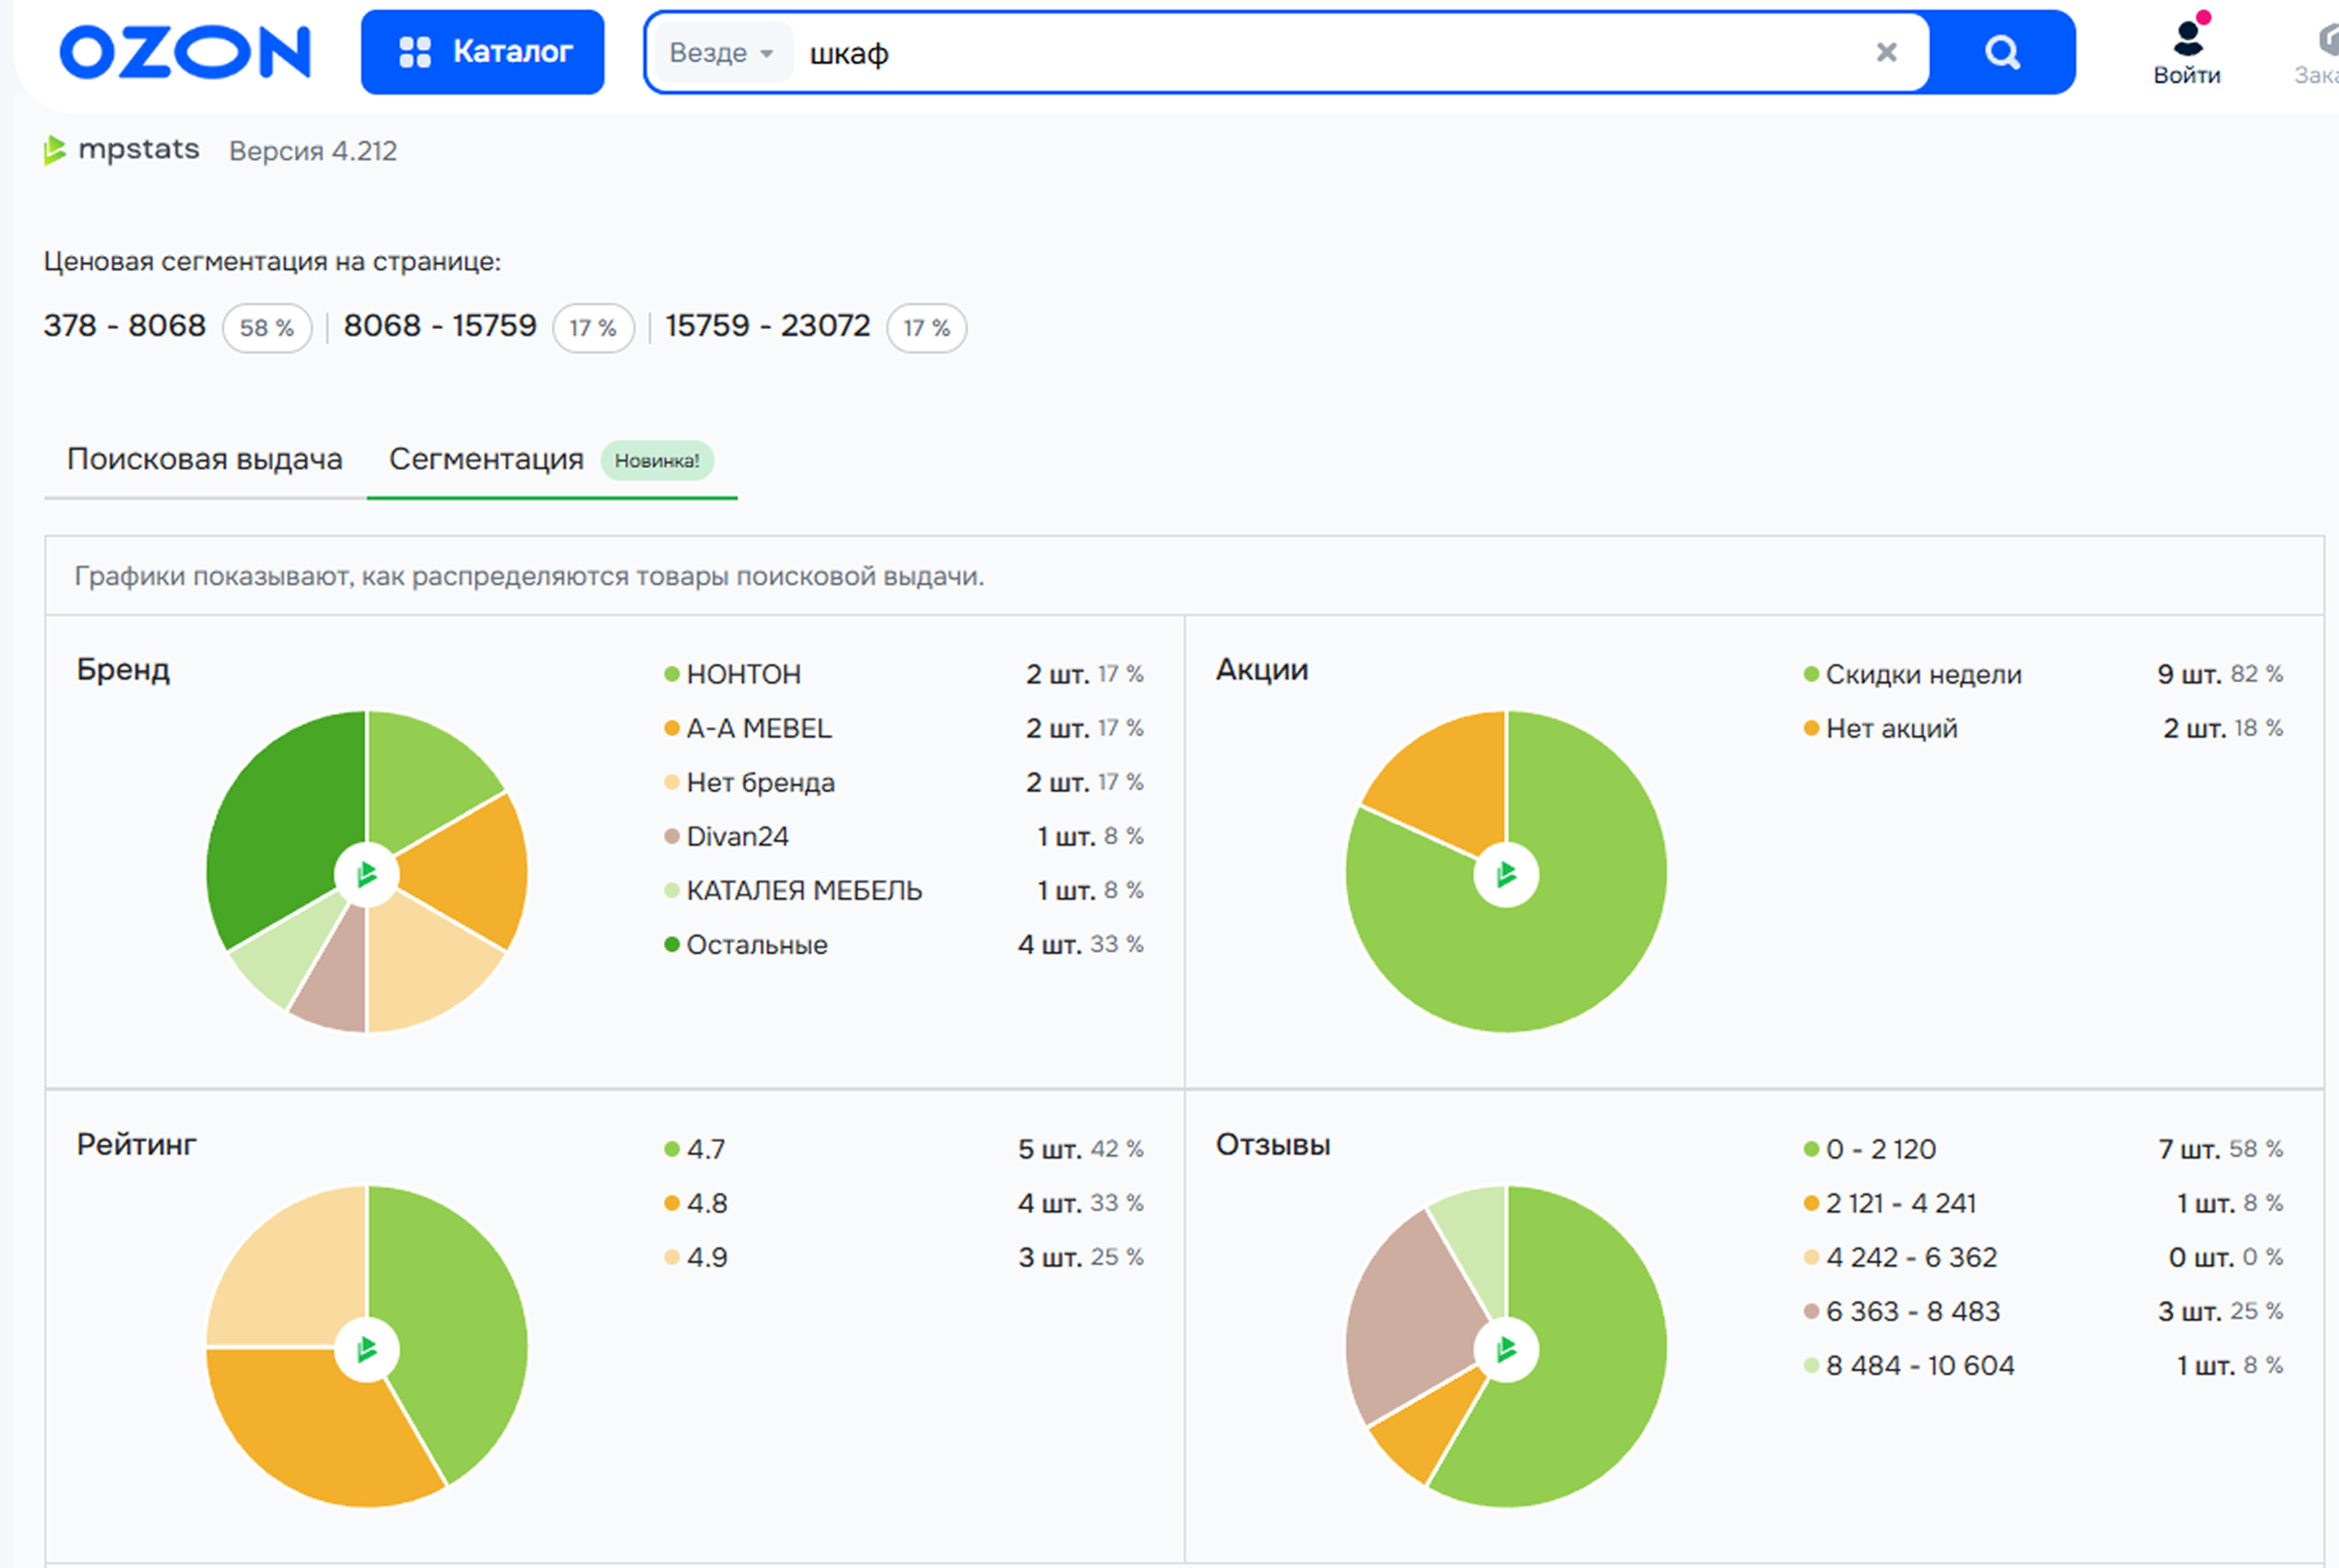Click the Войти profile icon
Image resolution: width=2339 pixels, height=1568 pixels.
click(2187, 40)
